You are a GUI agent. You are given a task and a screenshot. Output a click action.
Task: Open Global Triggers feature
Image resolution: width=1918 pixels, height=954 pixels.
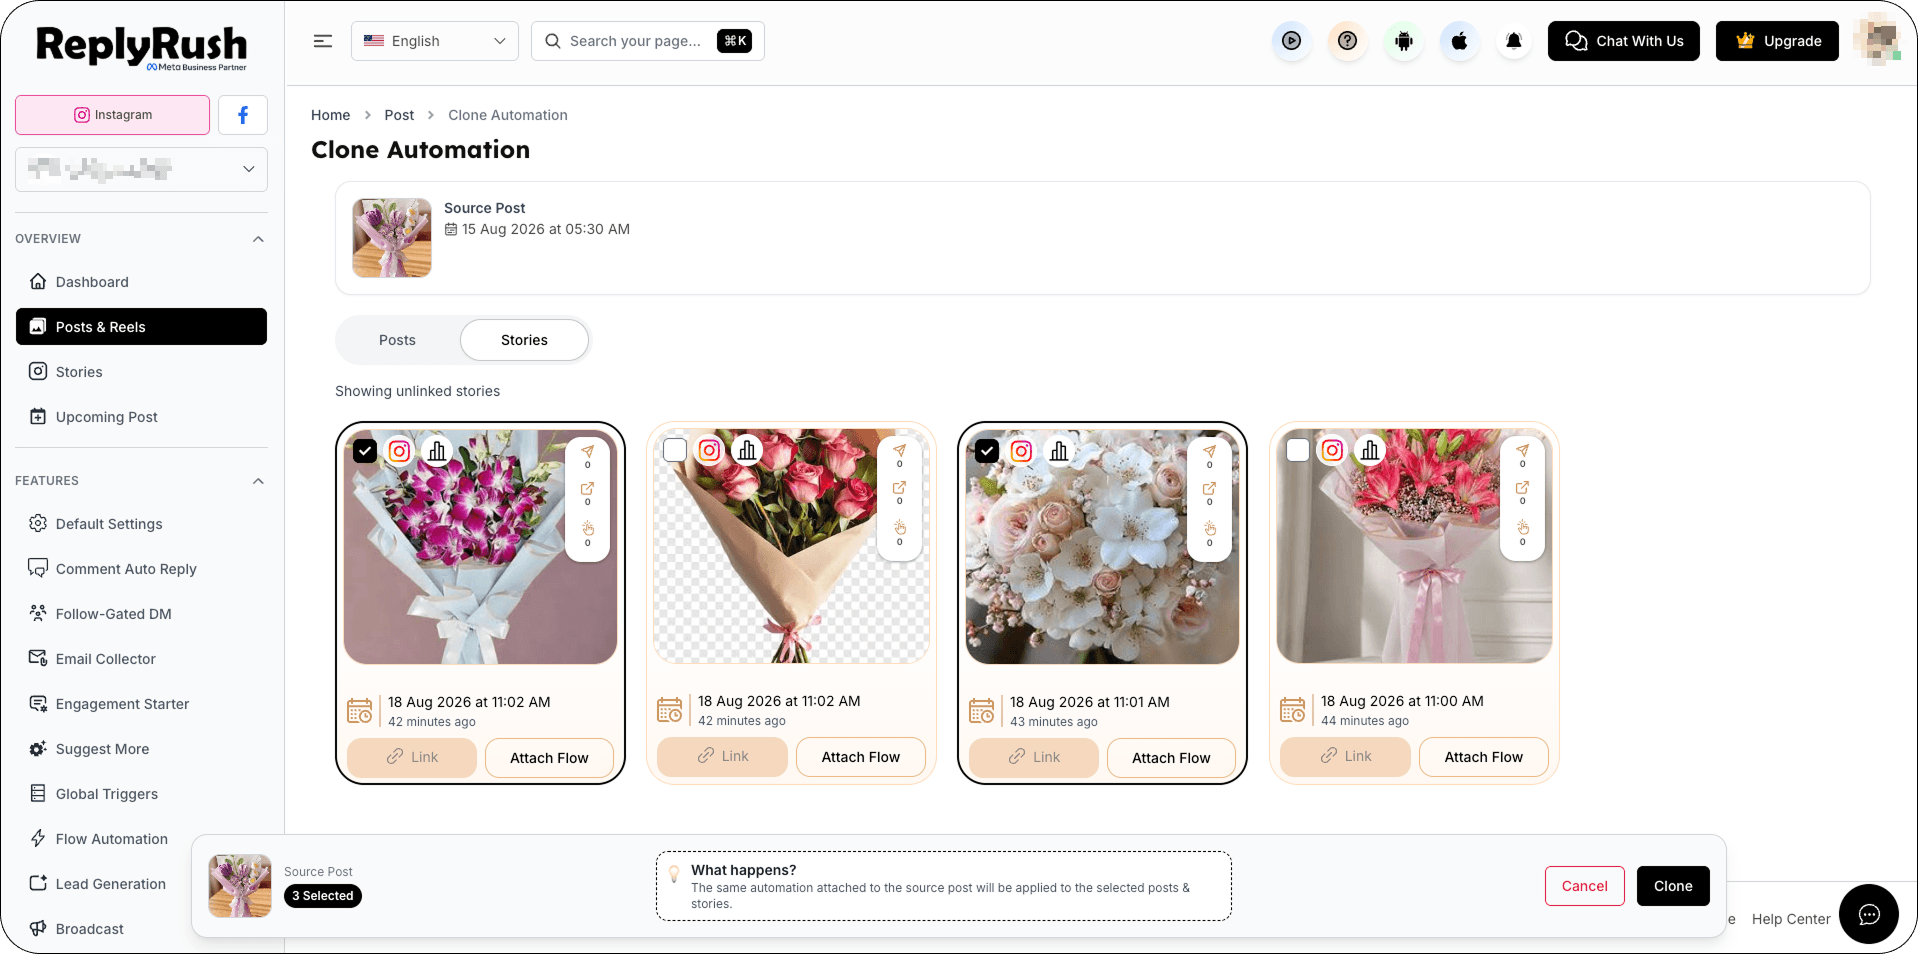[x=141, y=794]
